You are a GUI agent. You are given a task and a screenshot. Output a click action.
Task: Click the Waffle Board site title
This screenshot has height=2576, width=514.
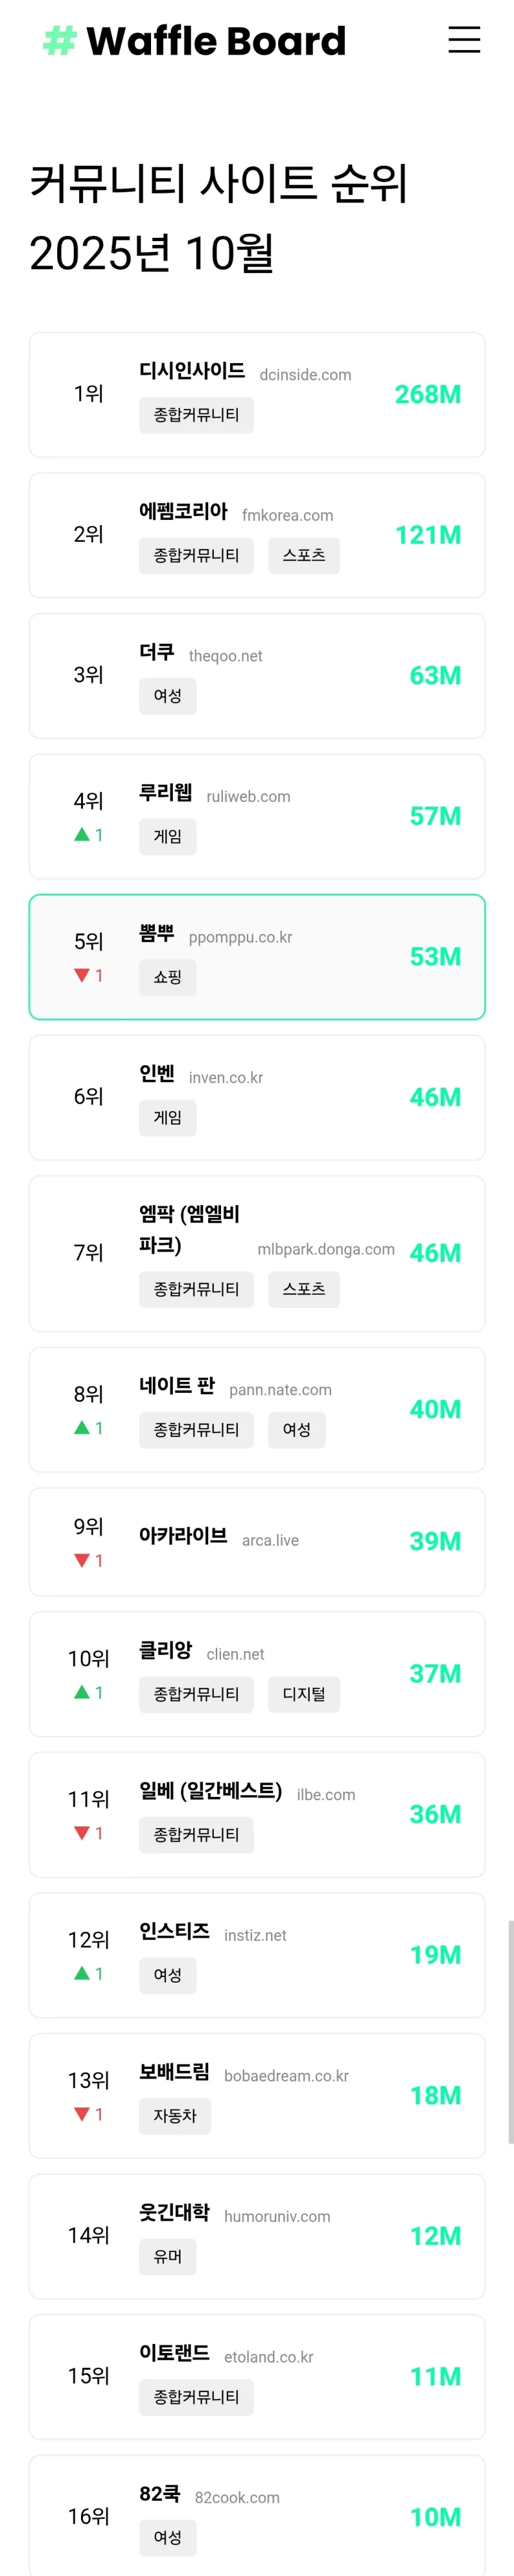click(216, 41)
